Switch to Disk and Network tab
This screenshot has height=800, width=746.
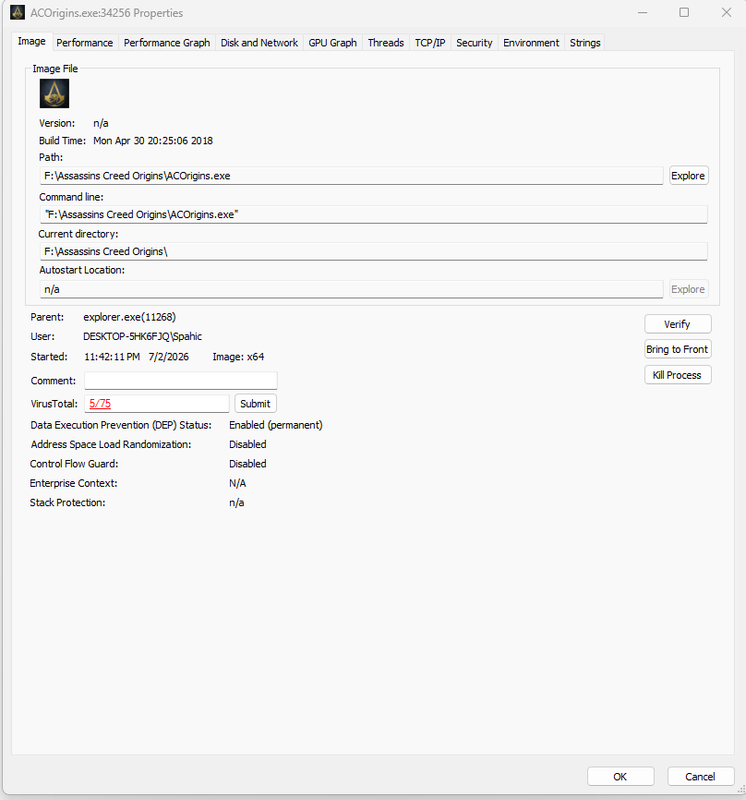pos(259,43)
